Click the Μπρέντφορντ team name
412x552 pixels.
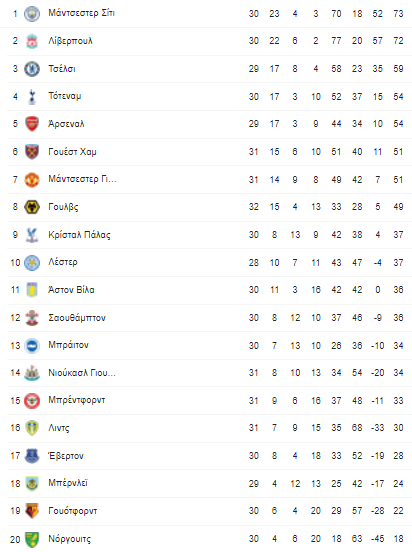click(x=76, y=400)
